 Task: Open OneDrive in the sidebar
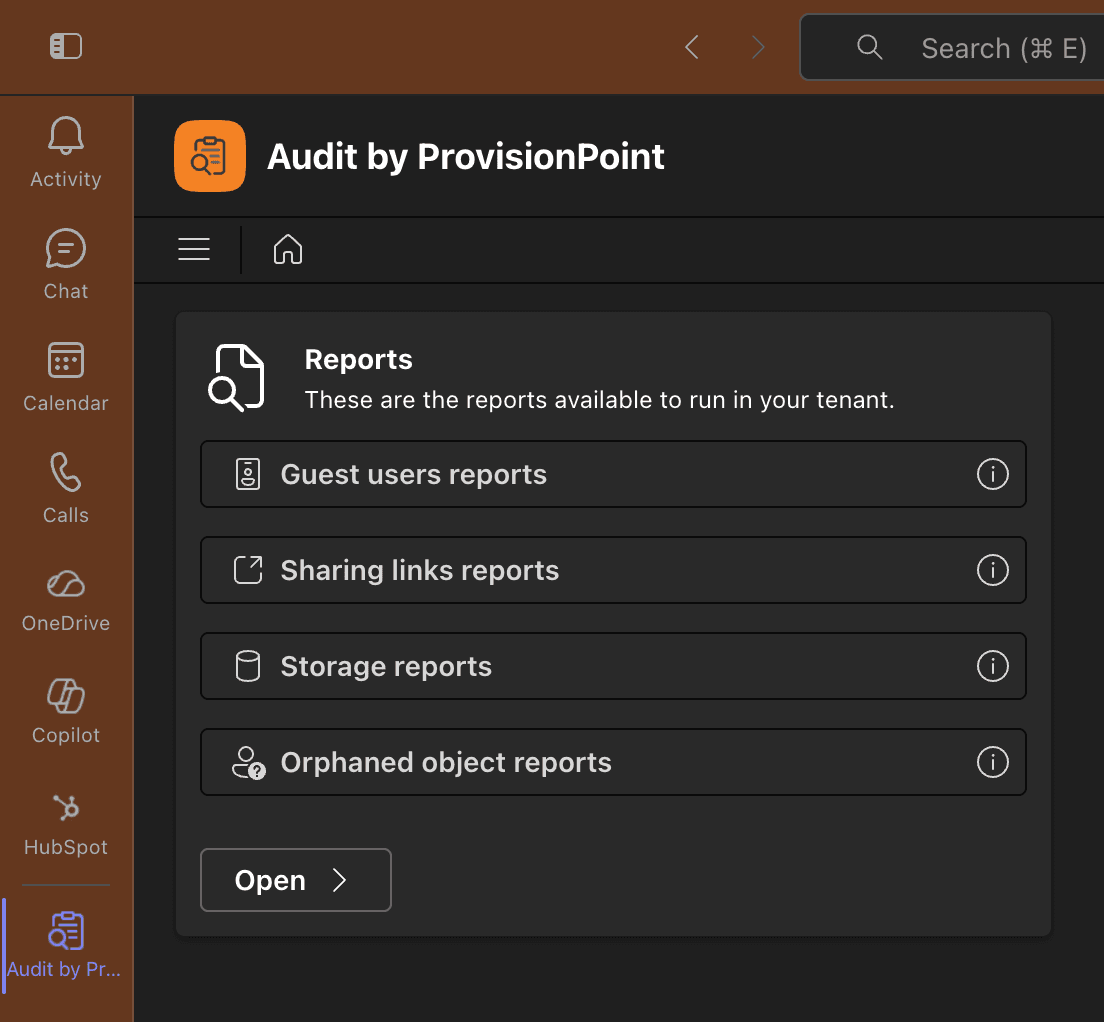coord(65,600)
